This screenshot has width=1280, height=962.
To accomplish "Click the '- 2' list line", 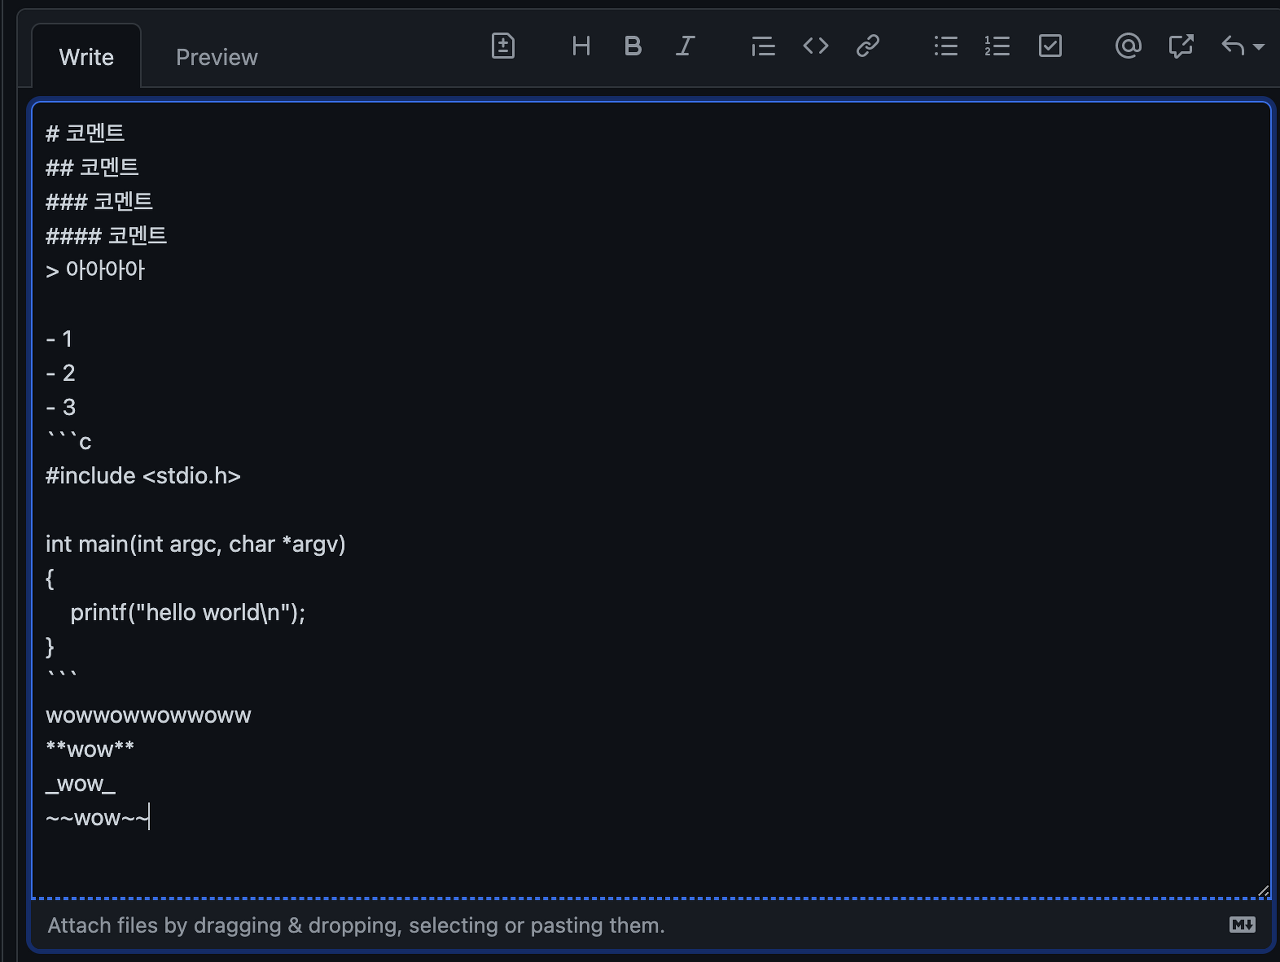I will point(61,373).
